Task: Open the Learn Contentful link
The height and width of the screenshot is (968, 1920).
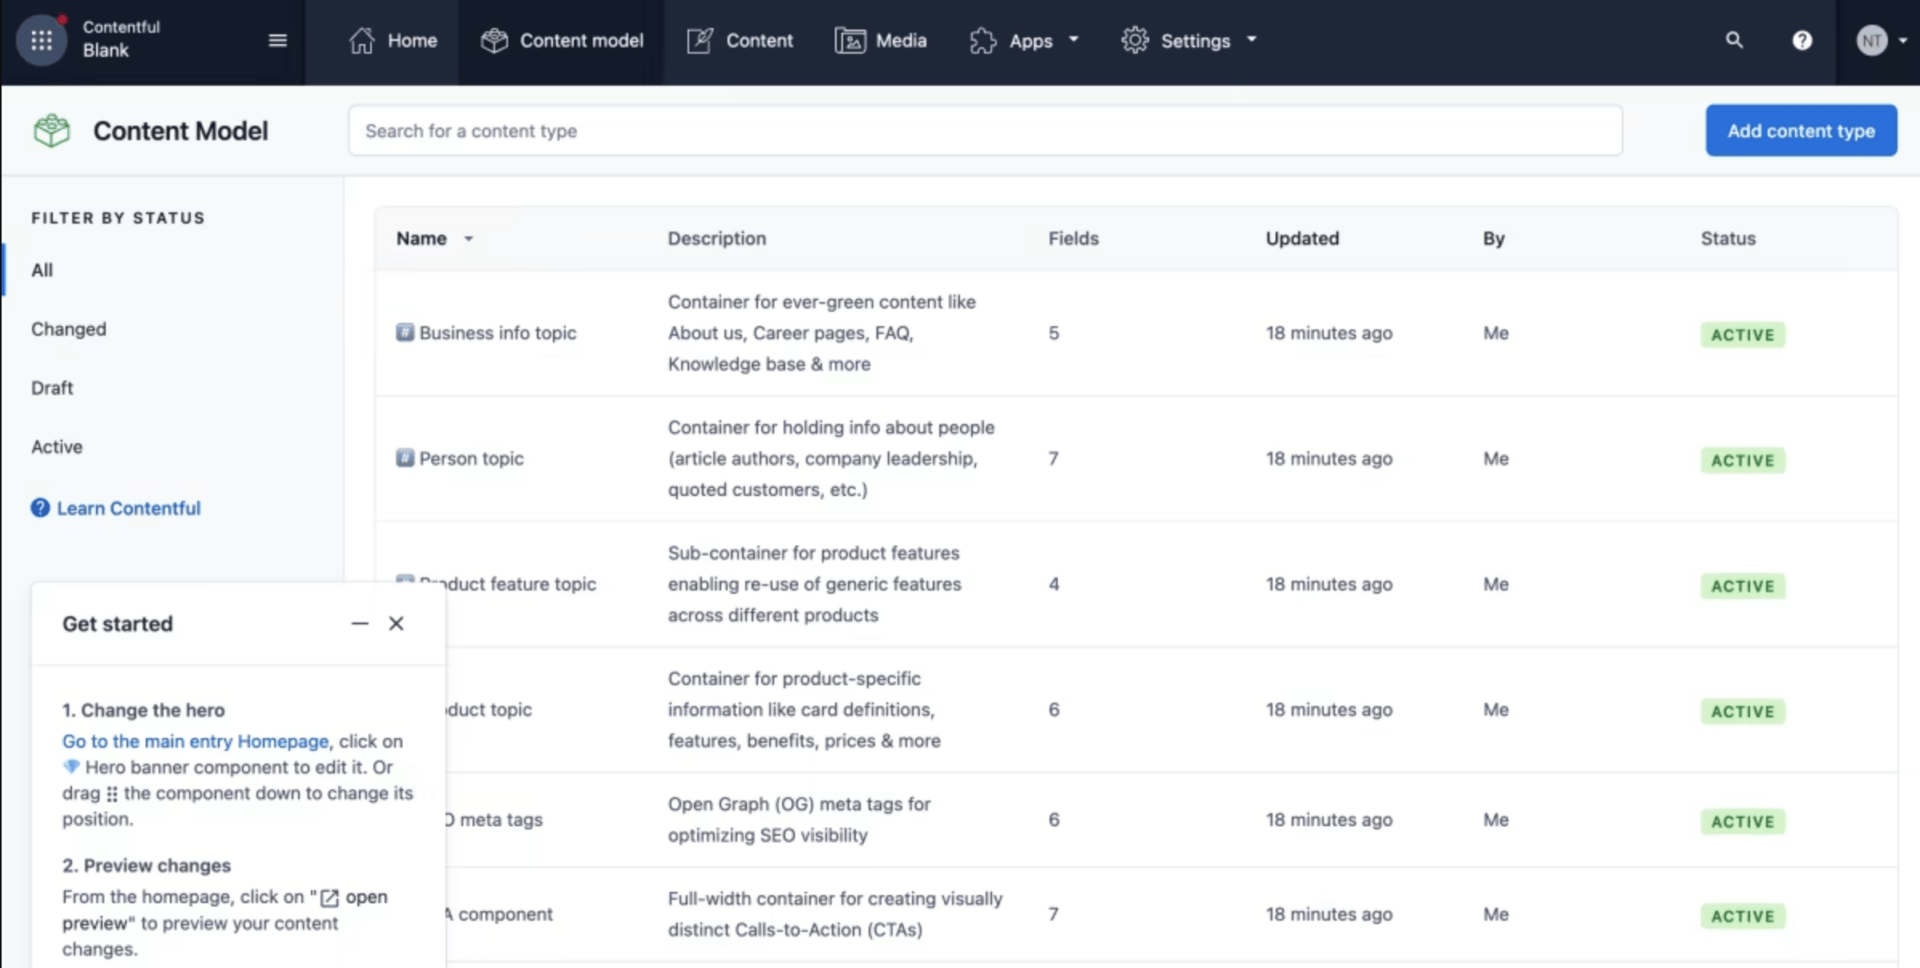Action: 128,508
